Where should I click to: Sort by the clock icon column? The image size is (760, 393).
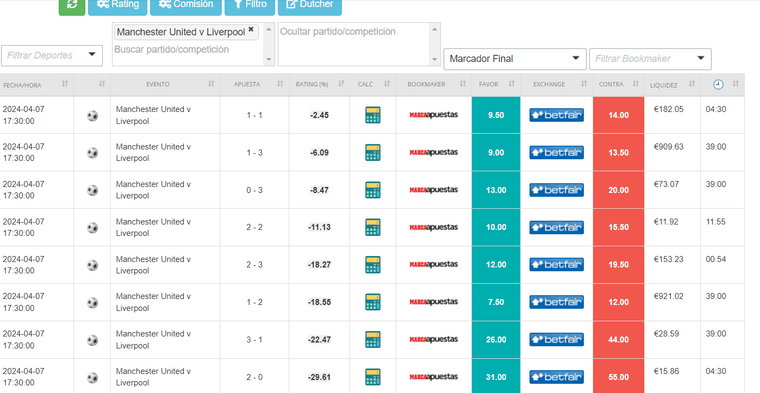pos(722,84)
